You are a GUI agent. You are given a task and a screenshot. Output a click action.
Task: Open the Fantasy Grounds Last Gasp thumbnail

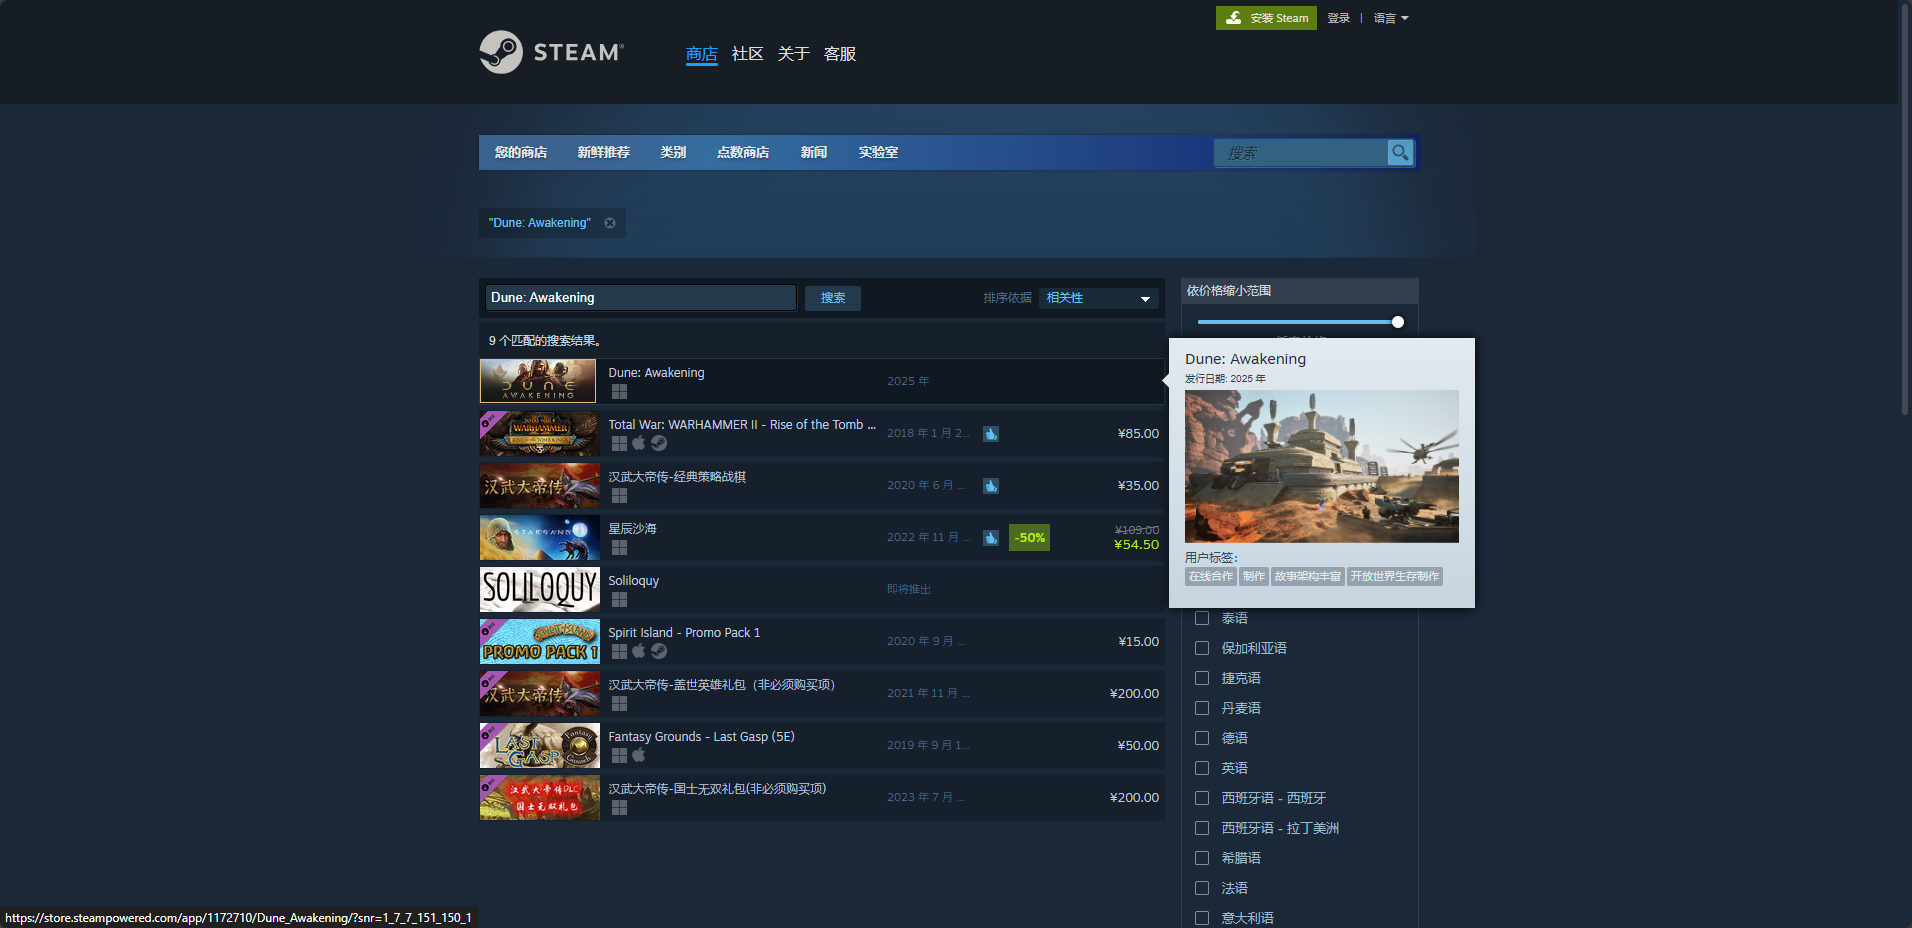540,745
